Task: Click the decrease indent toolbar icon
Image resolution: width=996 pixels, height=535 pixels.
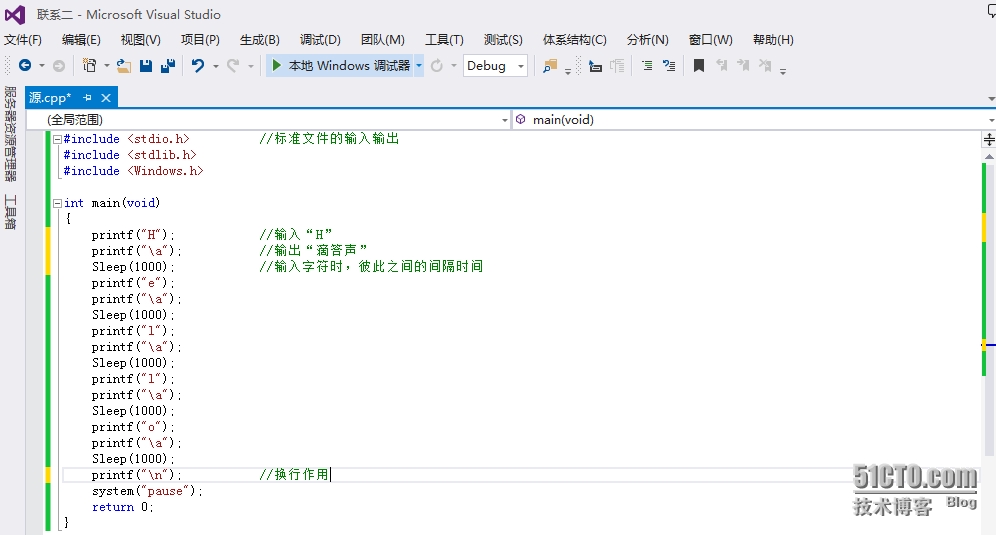Action: pos(595,65)
